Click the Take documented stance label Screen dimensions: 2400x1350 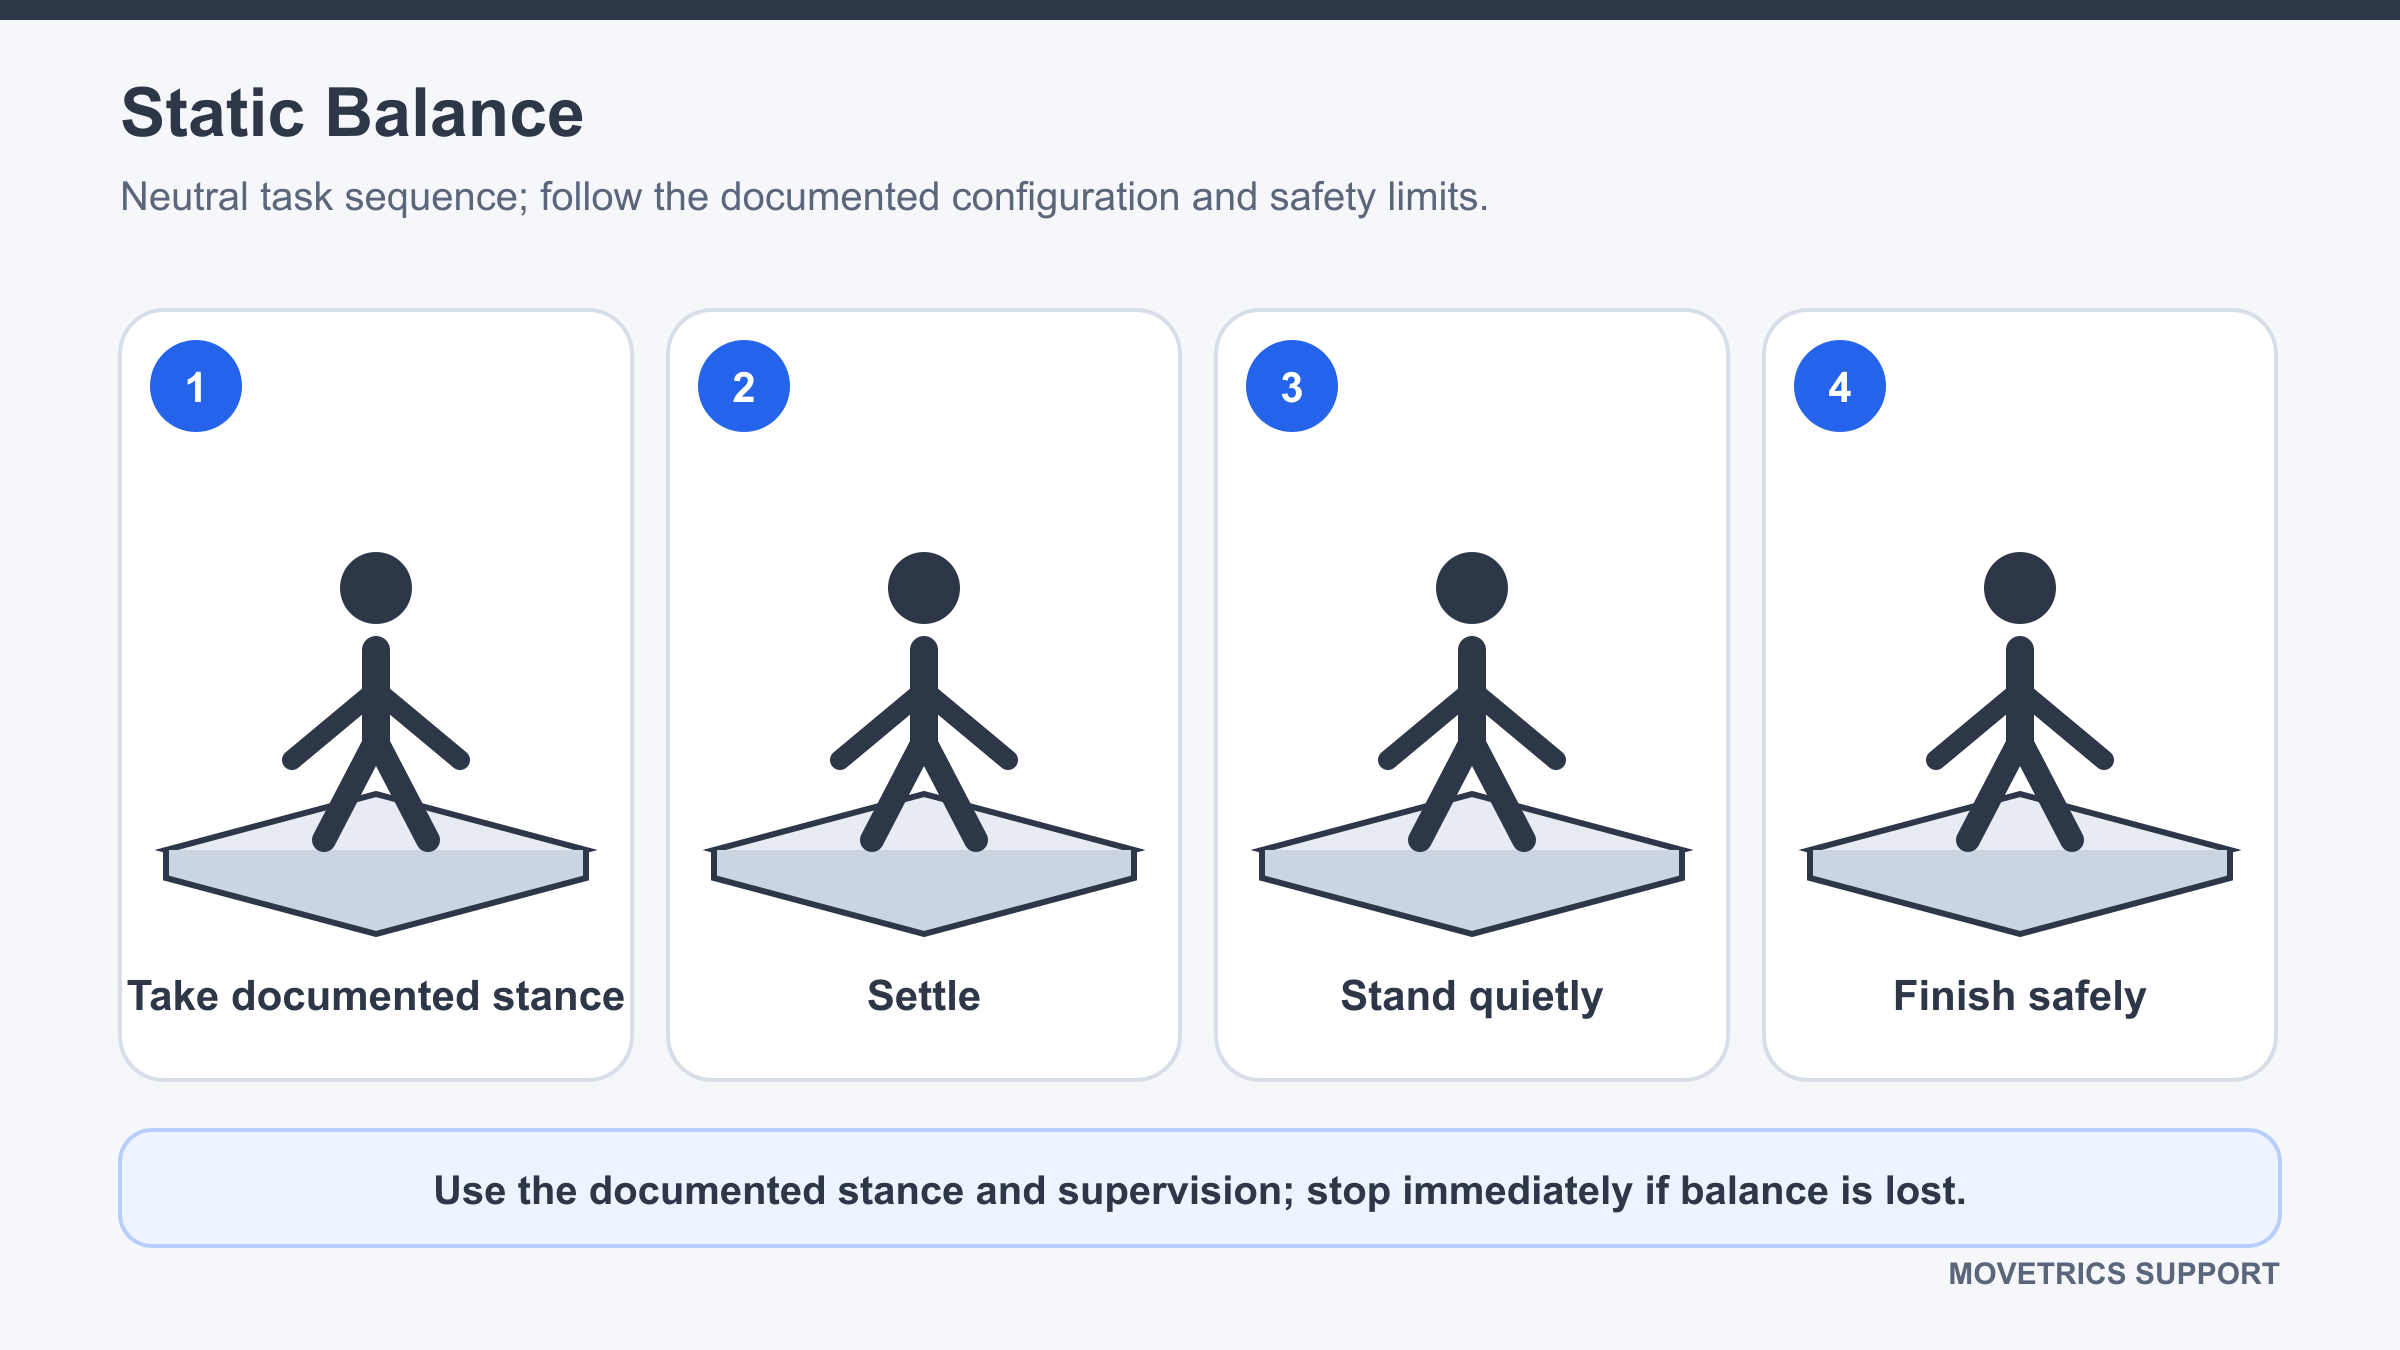(x=376, y=996)
